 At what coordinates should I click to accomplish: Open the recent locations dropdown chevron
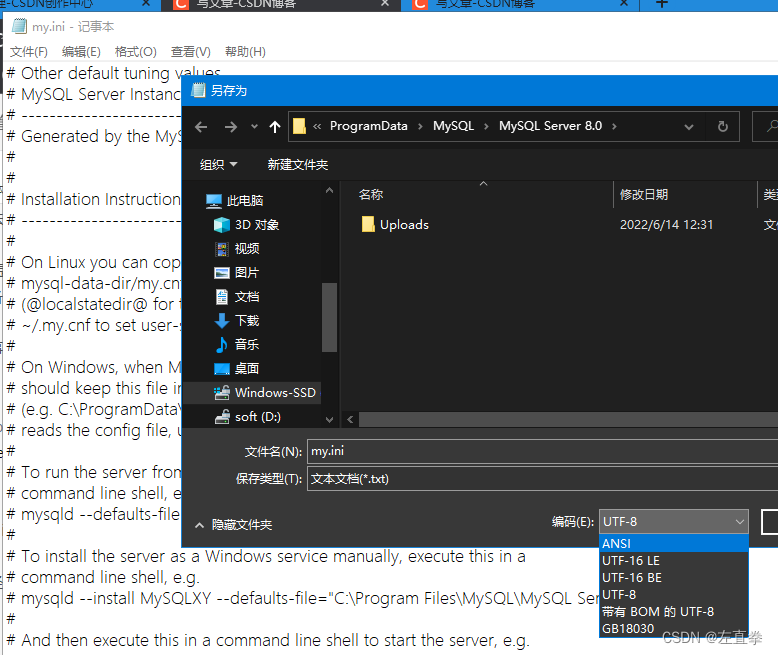[255, 127]
